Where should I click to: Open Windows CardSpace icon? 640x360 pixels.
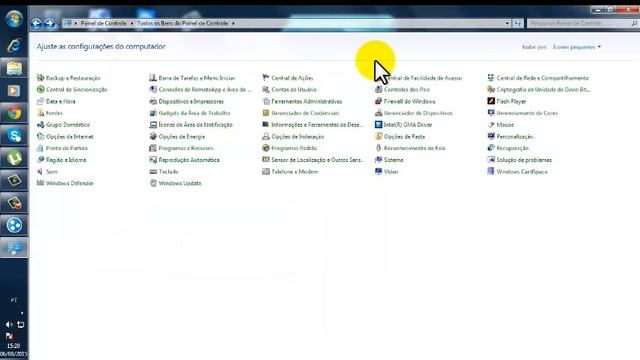(x=491, y=172)
